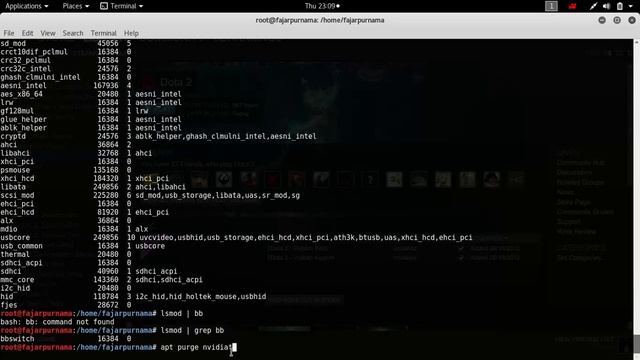Click the battery status tray icon

point(620,6)
